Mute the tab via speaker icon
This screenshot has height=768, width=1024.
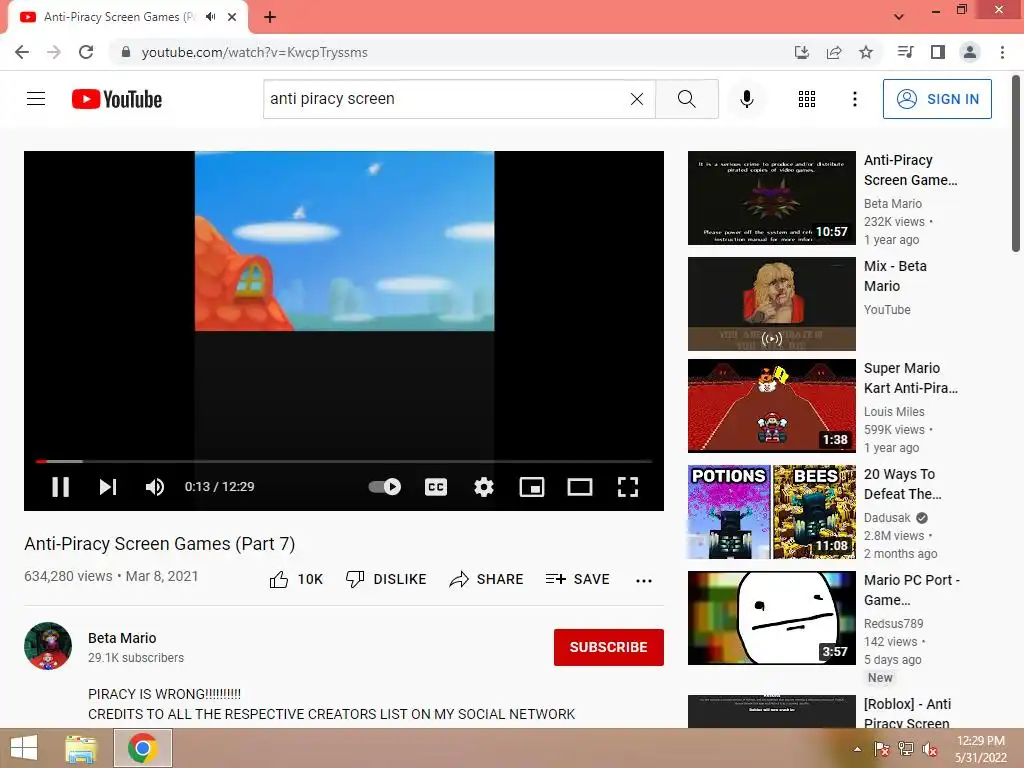(210, 17)
